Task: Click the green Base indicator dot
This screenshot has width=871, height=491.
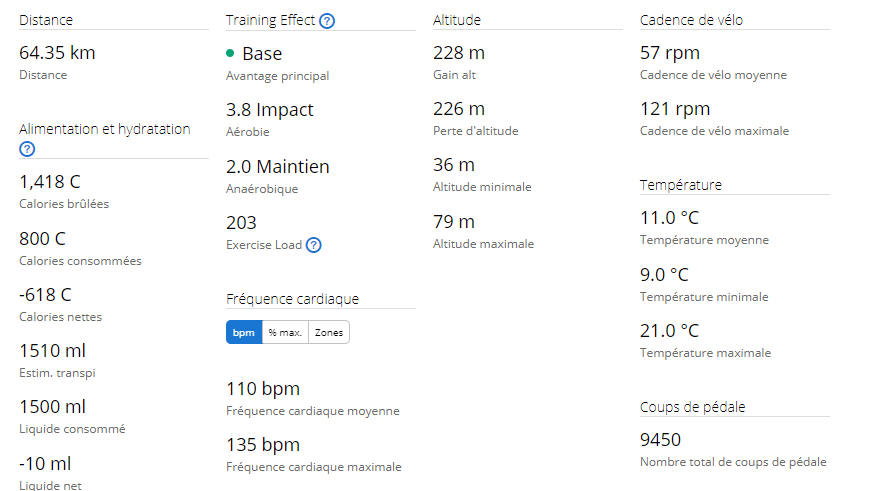Action: [x=230, y=53]
